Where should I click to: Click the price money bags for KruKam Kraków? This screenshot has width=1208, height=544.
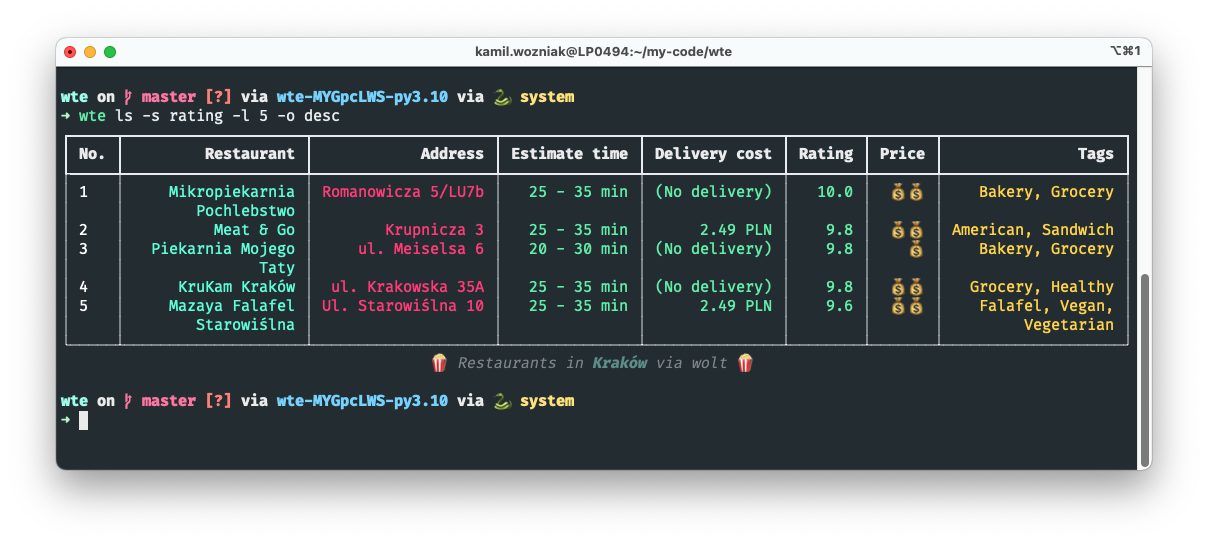[907, 287]
